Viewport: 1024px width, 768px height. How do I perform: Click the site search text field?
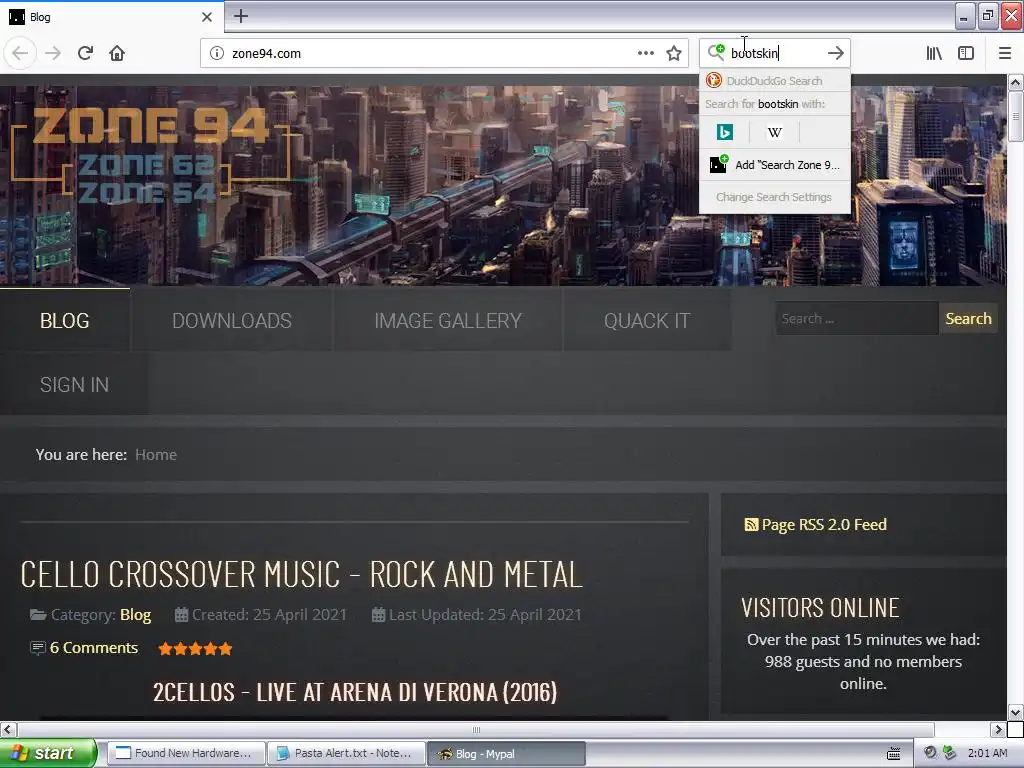857,319
